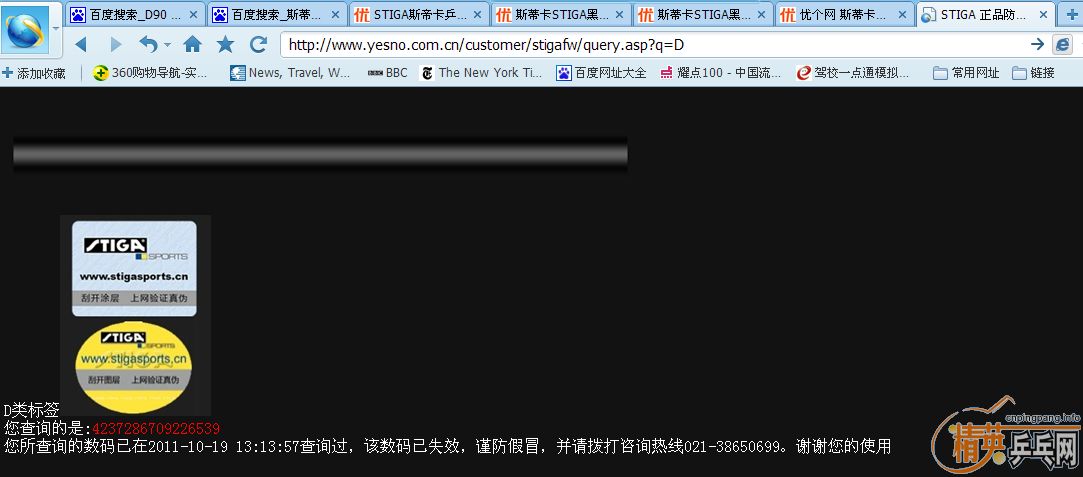The image size is (1083, 477).
Task: Close the STIGA斯蒂卡乒 tab
Action: [x=477, y=14]
